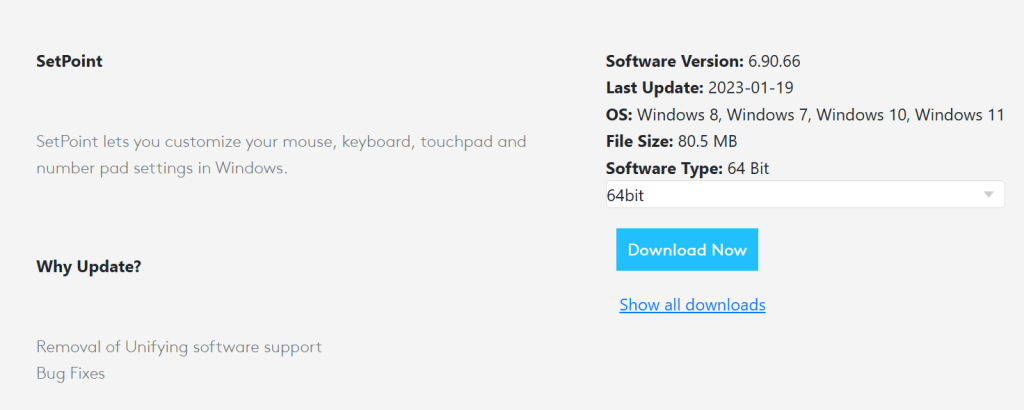Click the Download Now button

point(686,250)
